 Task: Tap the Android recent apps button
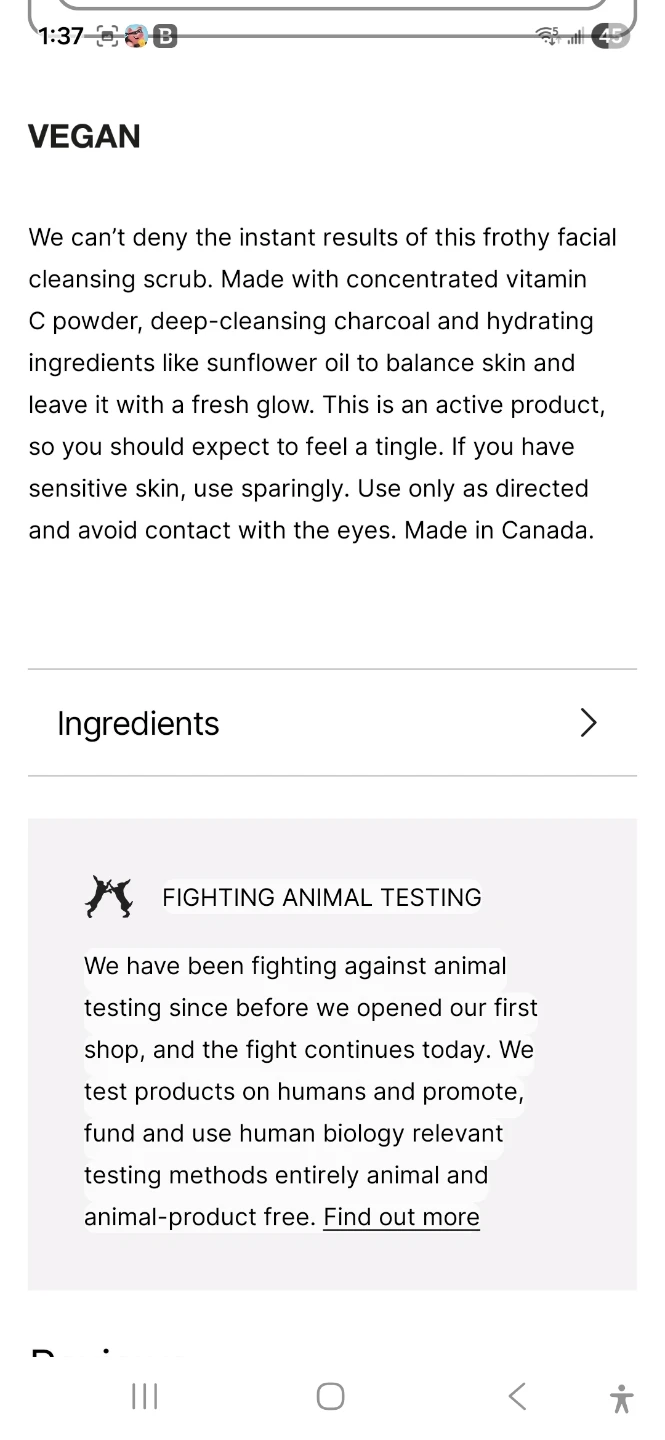tap(145, 1396)
